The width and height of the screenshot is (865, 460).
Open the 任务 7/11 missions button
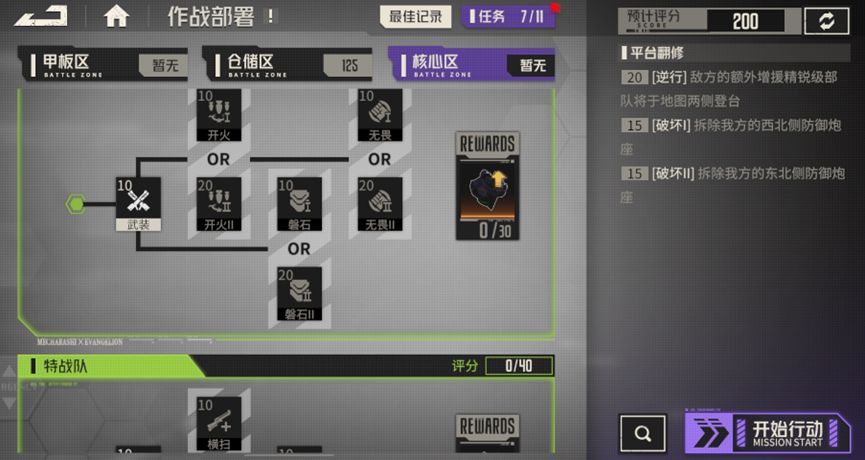pos(509,17)
